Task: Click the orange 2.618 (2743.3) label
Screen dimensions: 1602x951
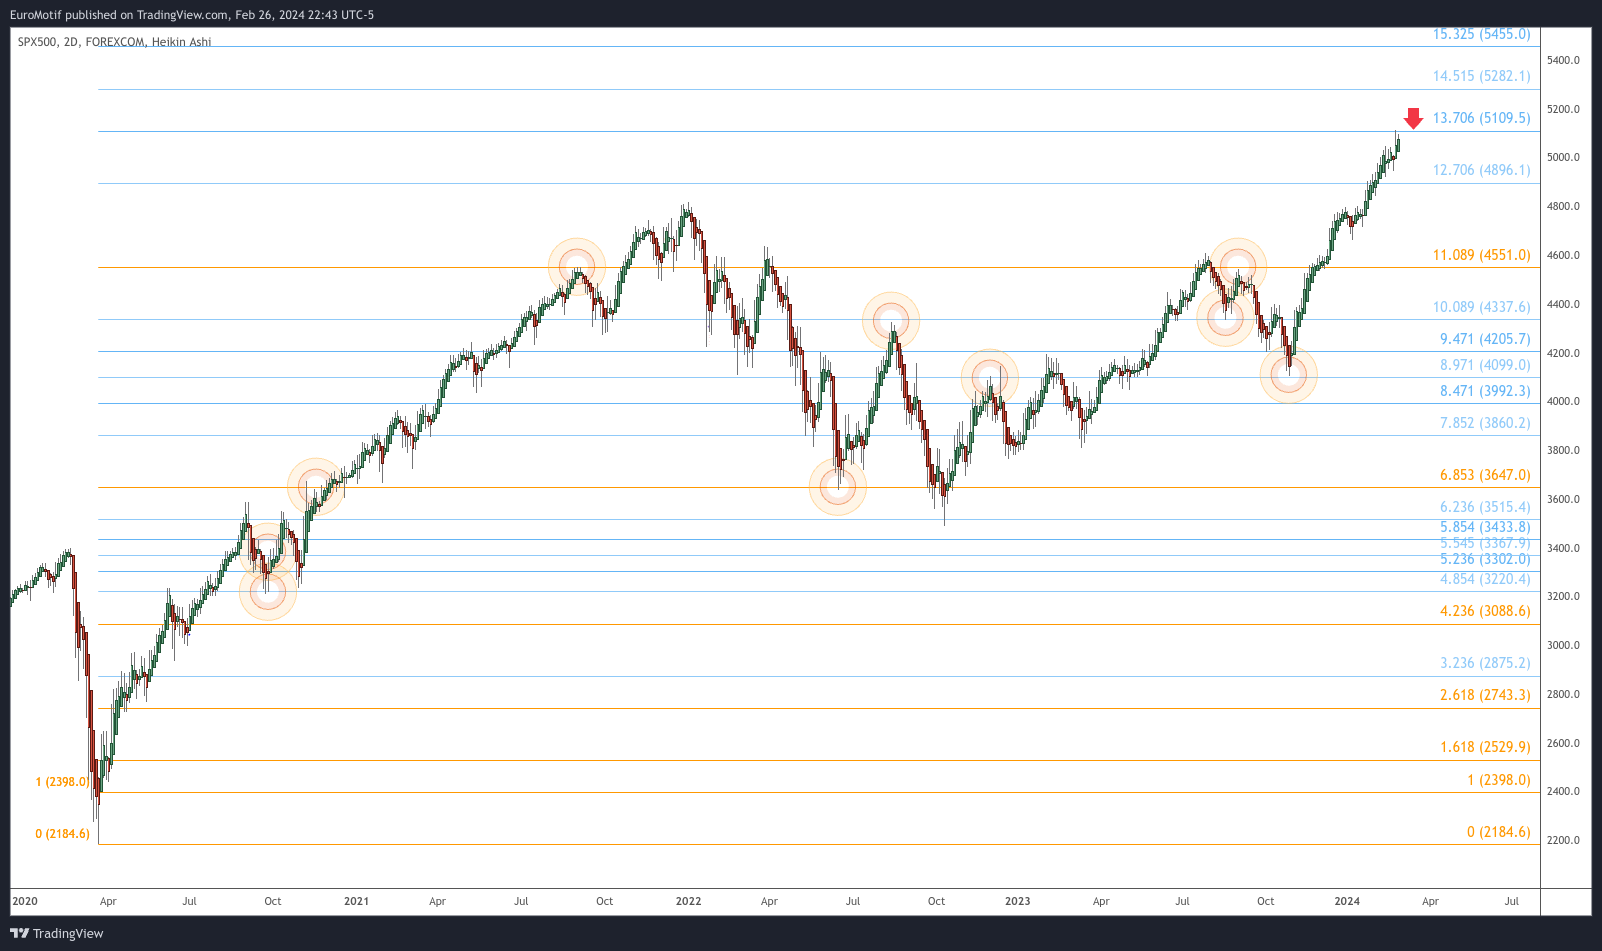Action: (1485, 695)
